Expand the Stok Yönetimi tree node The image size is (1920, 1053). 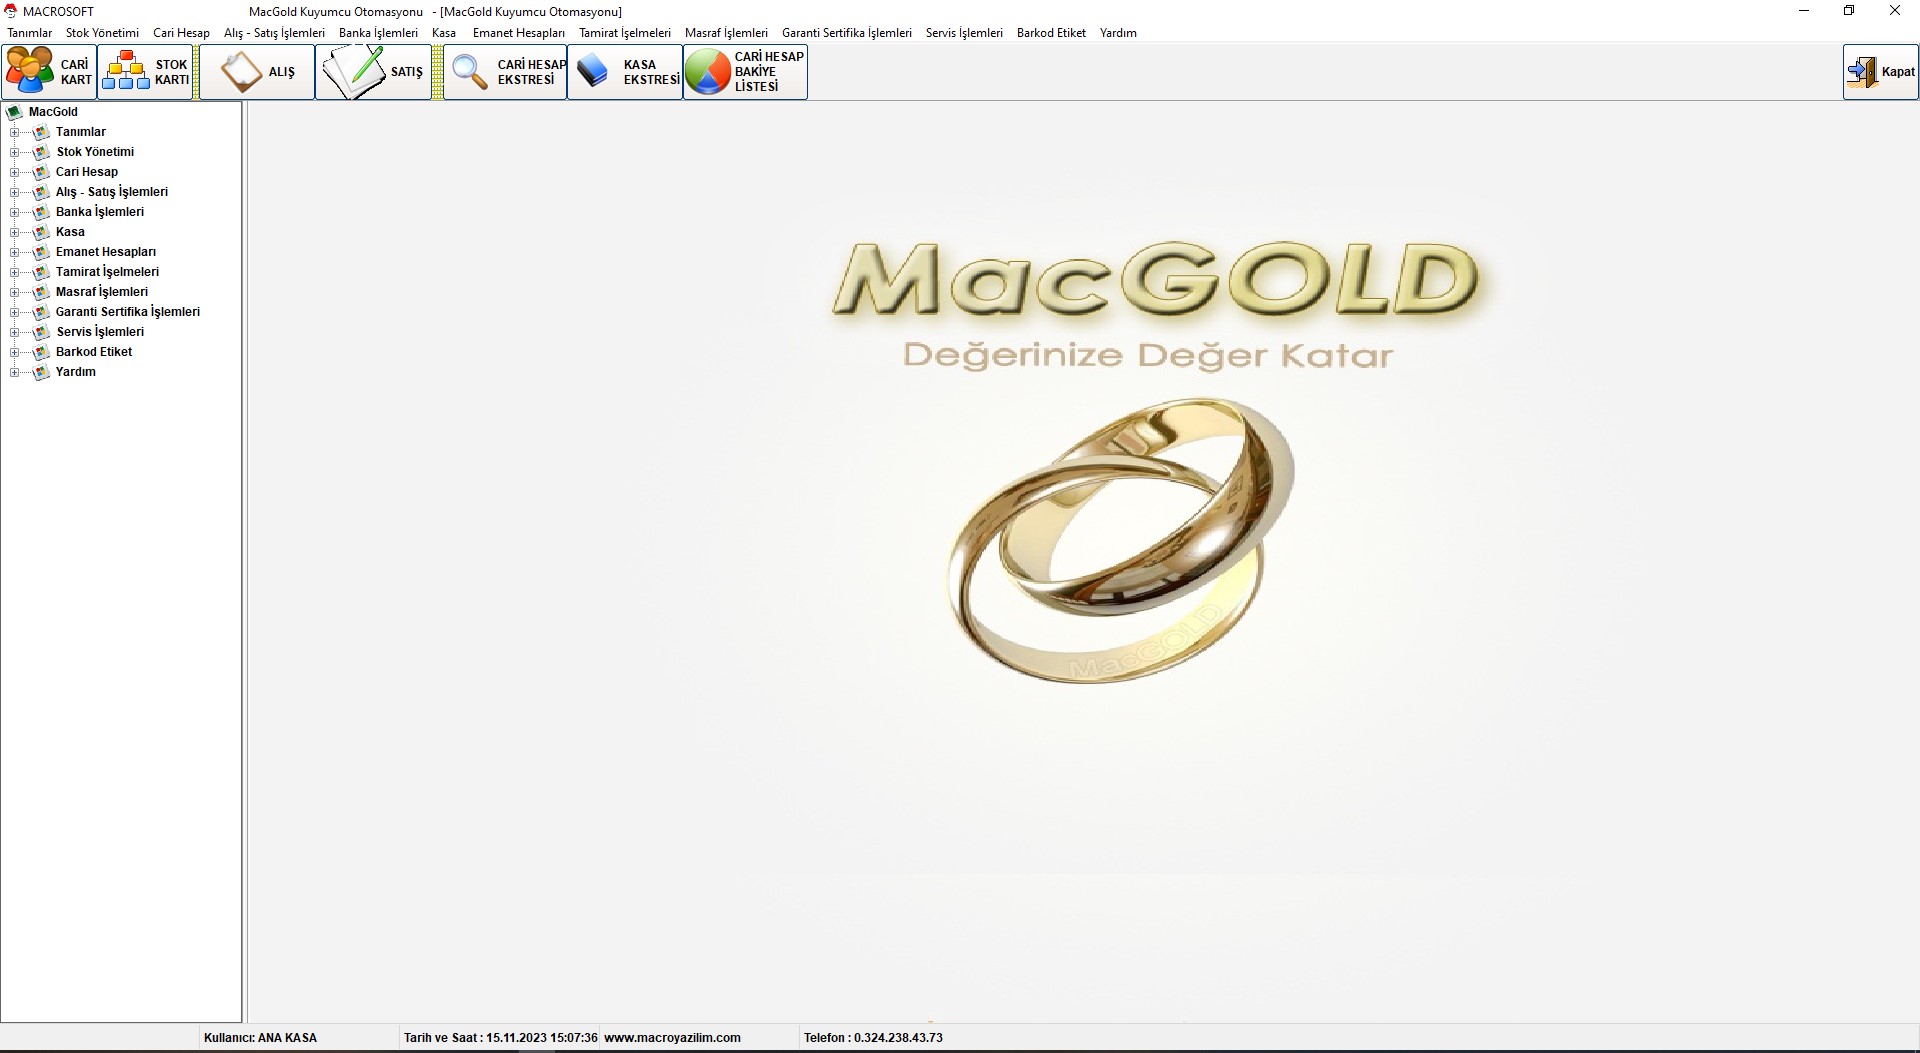coord(14,152)
